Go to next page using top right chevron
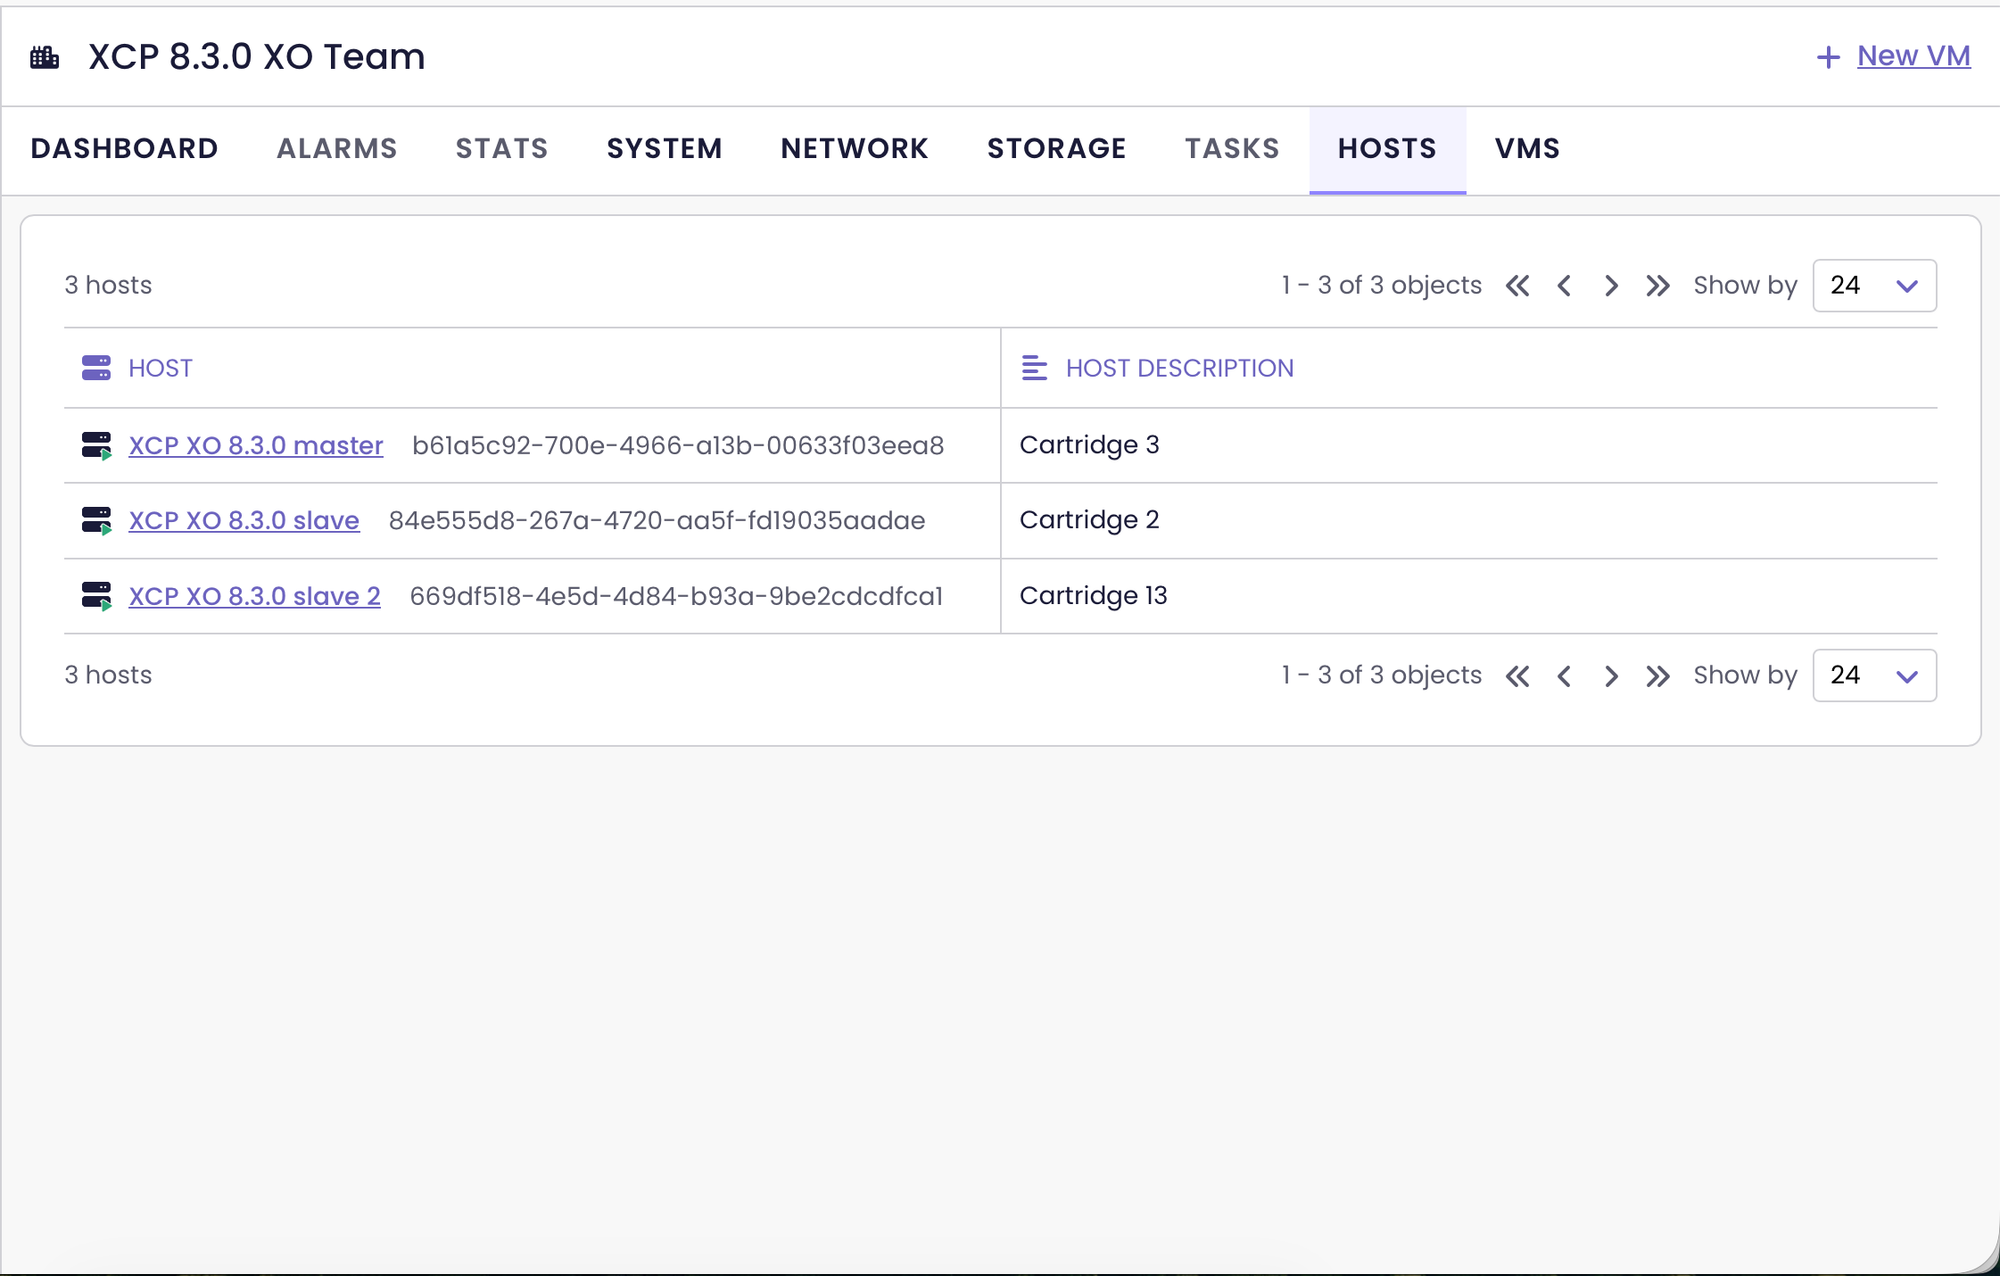2000x1276 pixels. [1611, 286]
